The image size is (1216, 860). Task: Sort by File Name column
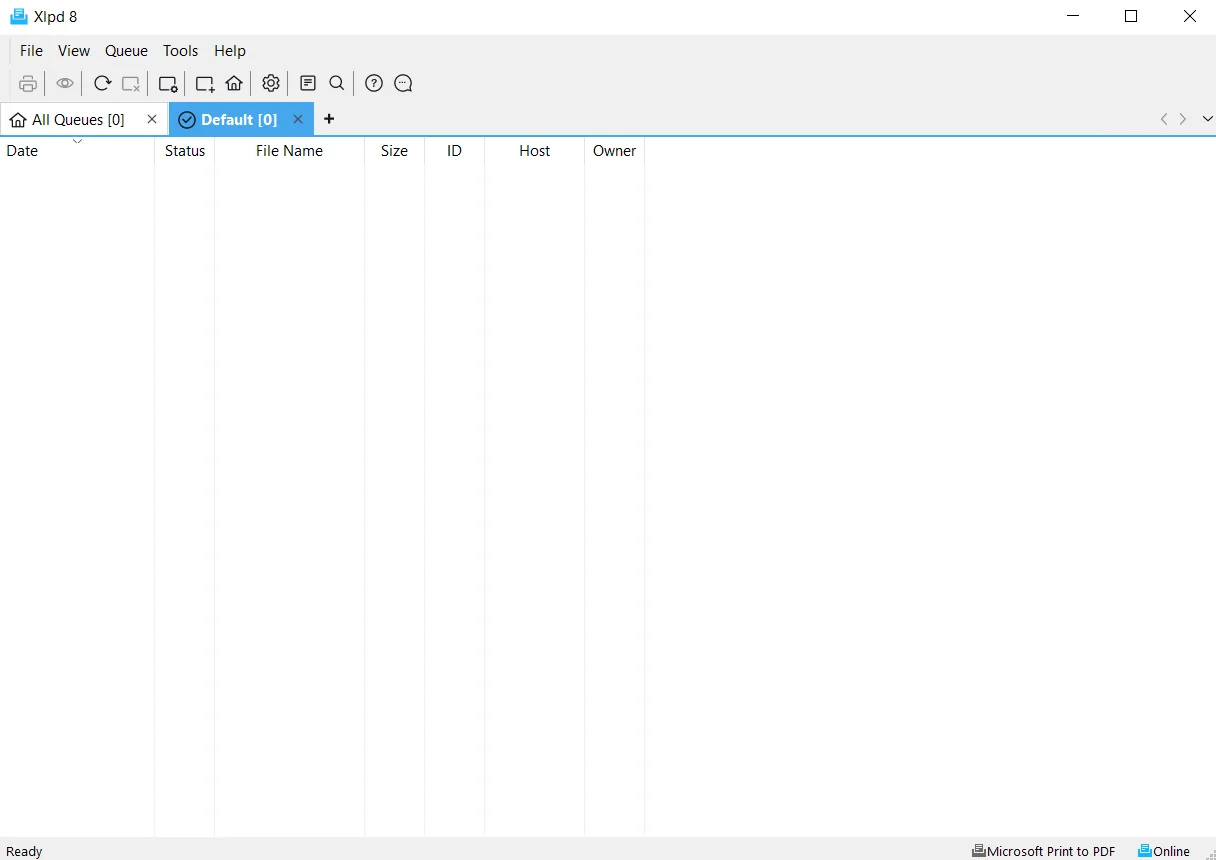tap(290, 151)
